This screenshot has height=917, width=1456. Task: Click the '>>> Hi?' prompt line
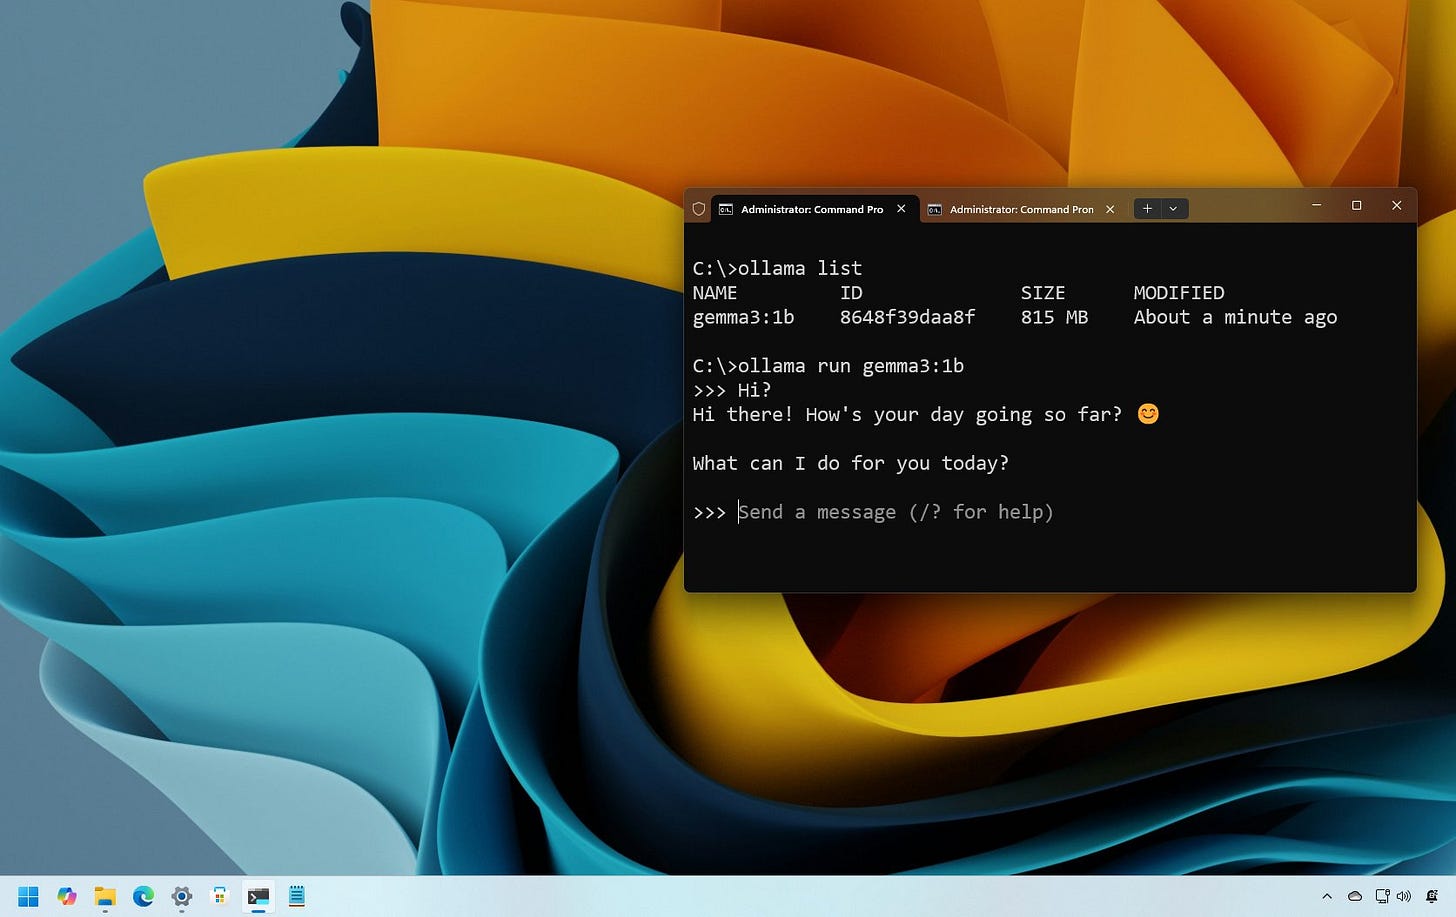732,390
